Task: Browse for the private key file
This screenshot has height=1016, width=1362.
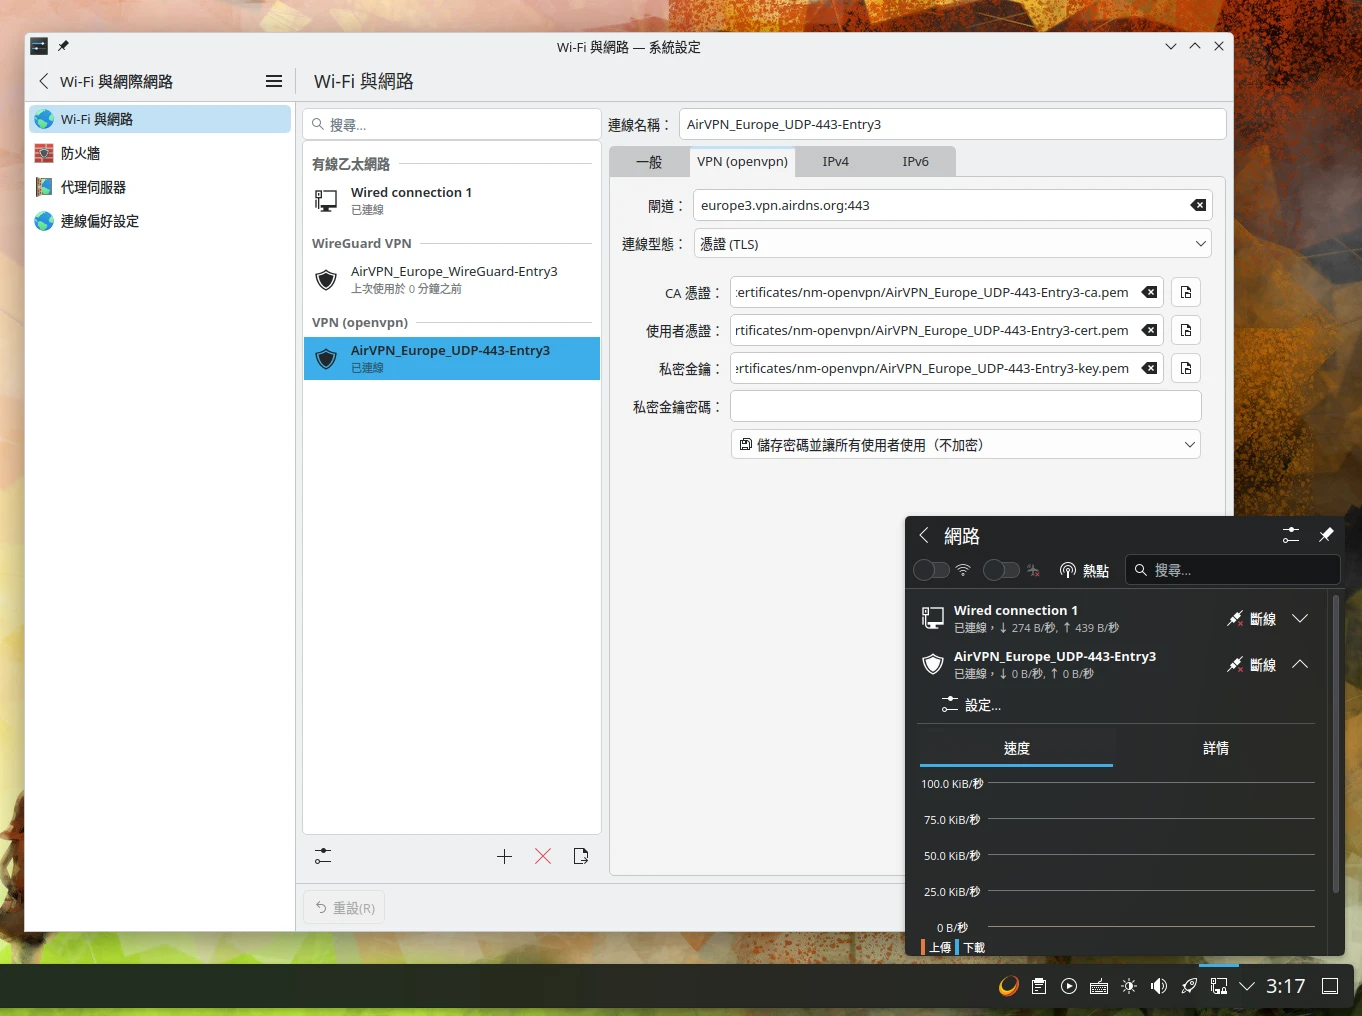Action: coord(1185,368)
